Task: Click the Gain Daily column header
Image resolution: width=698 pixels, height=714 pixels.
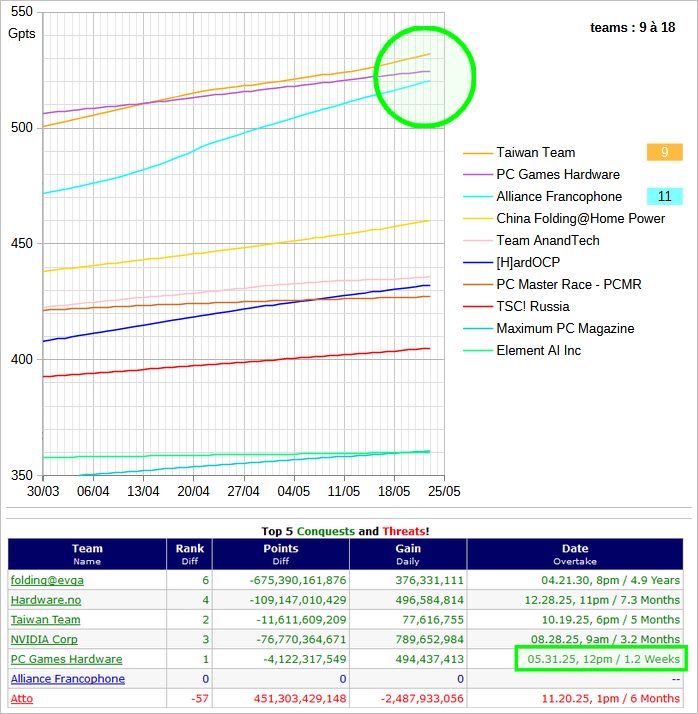Action: point(407,554)
